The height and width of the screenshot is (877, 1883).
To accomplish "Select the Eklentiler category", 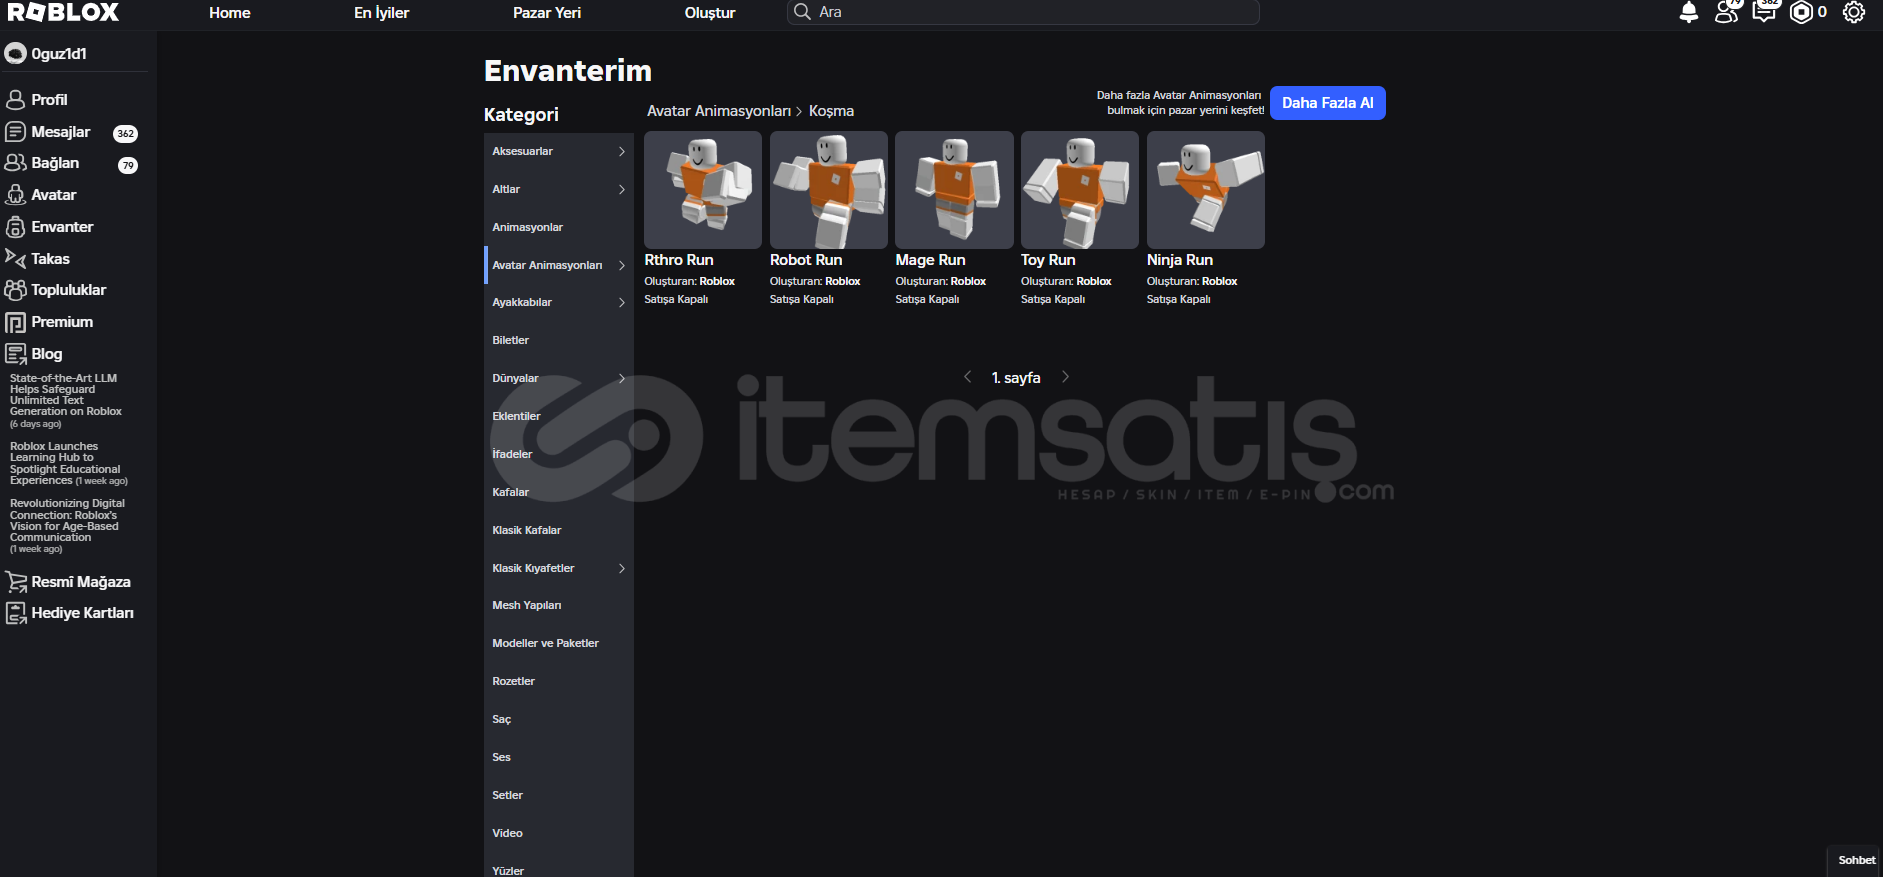I will (x=558, y=416).
